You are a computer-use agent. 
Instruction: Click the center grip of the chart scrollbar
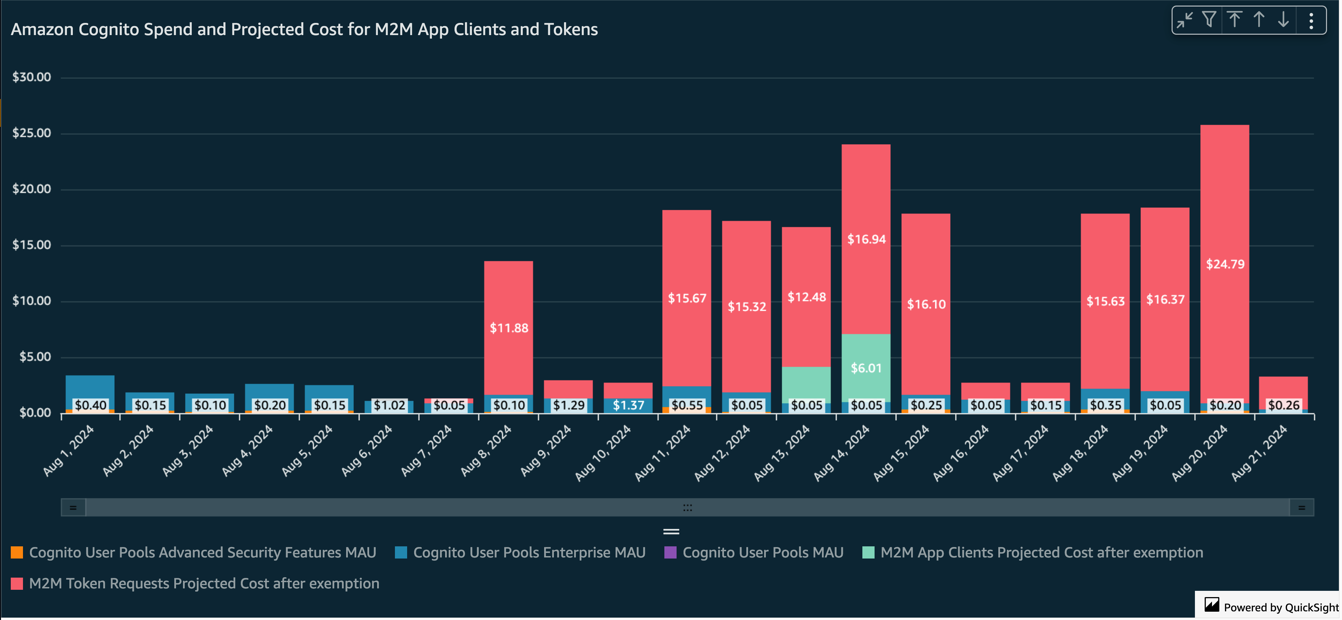pyautogui.click(x=688, y=508)
